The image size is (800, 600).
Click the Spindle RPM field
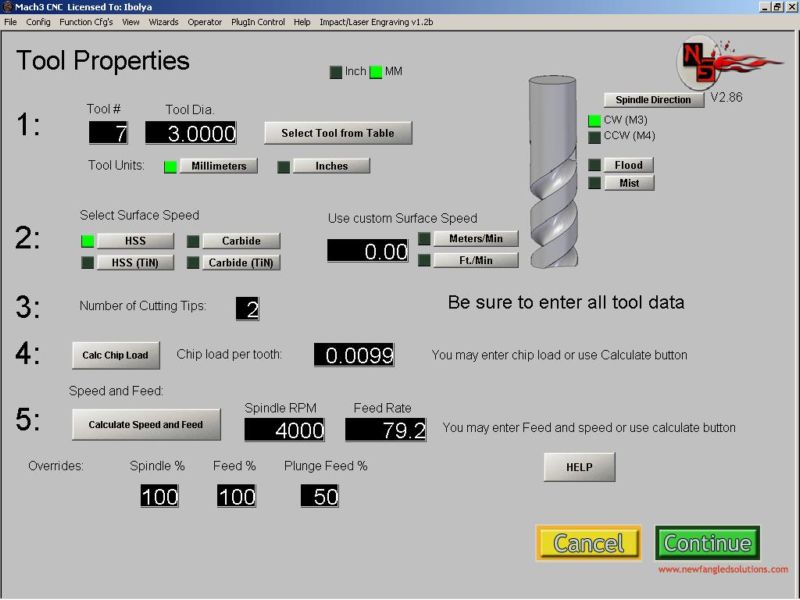286,430
